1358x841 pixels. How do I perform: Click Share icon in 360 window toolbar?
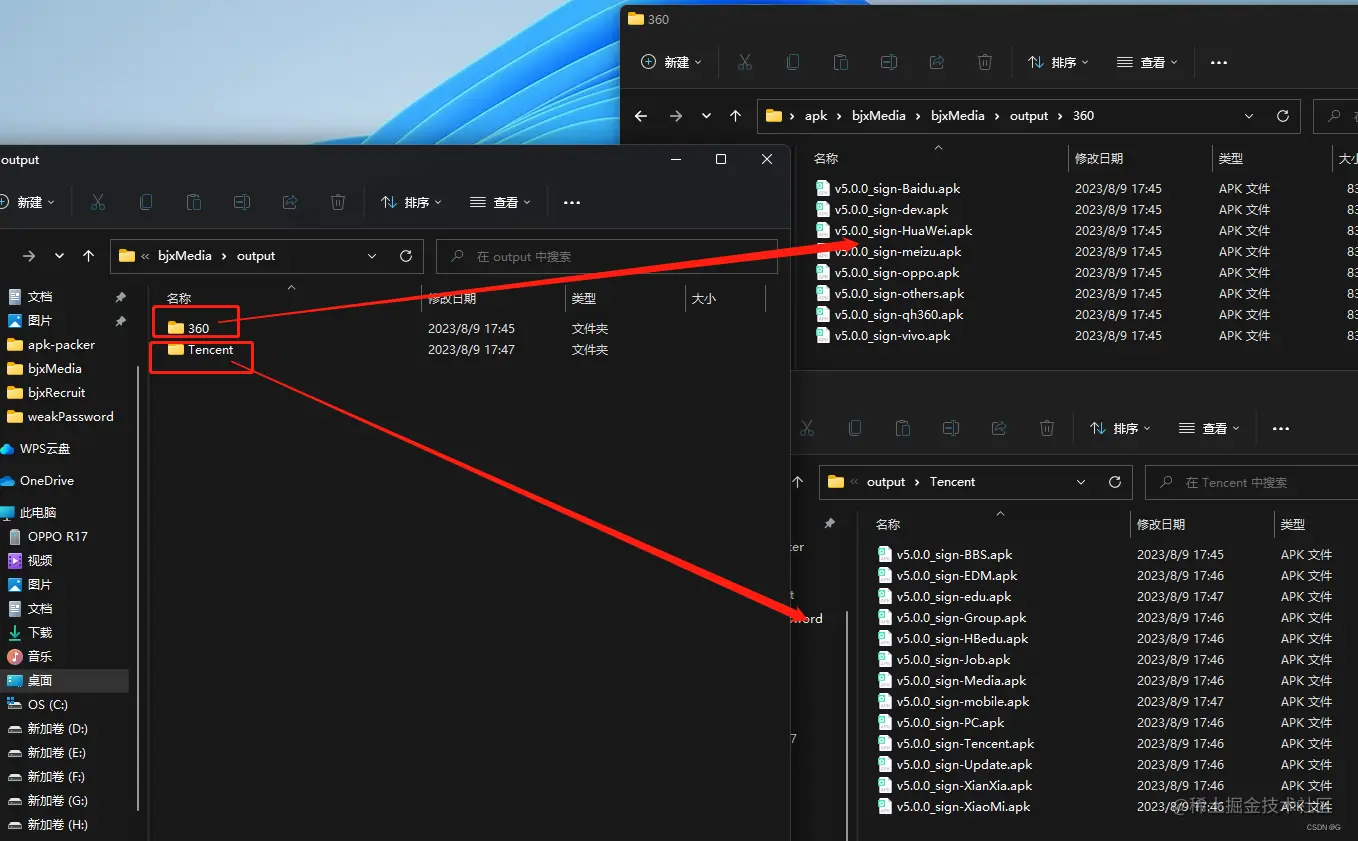pos(937,62)
